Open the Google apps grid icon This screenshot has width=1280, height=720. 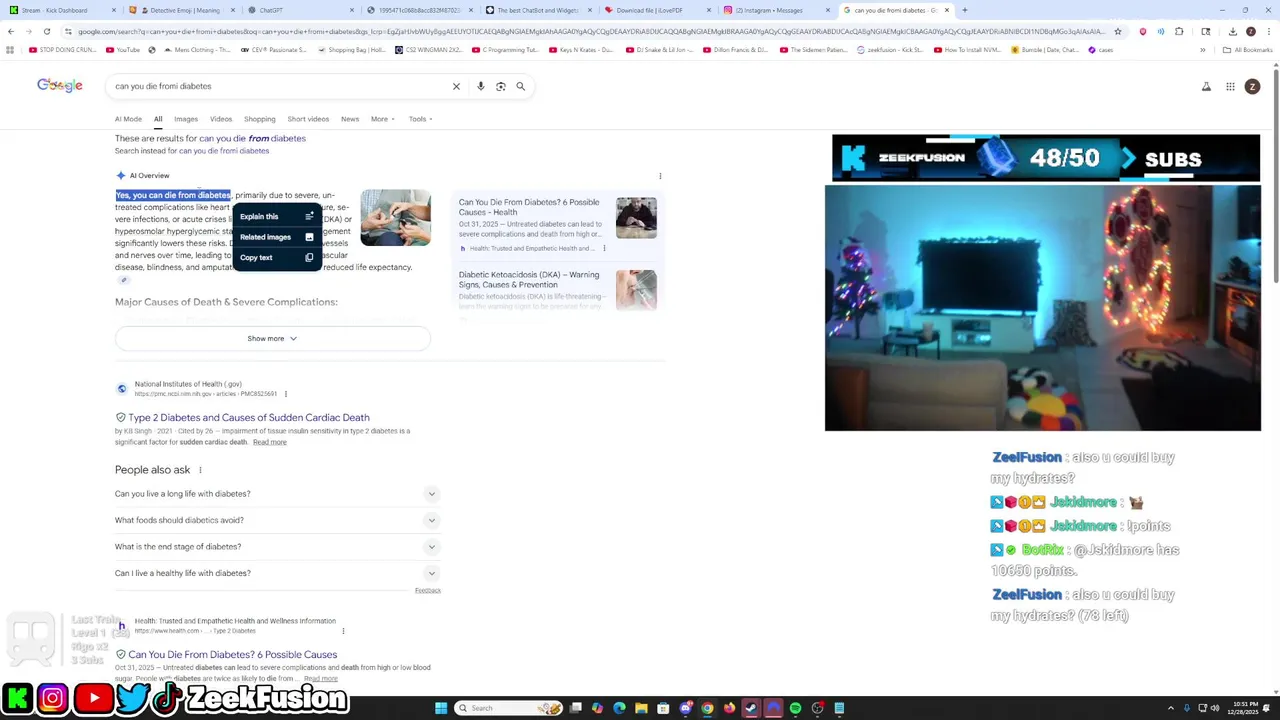[1230, 87]
